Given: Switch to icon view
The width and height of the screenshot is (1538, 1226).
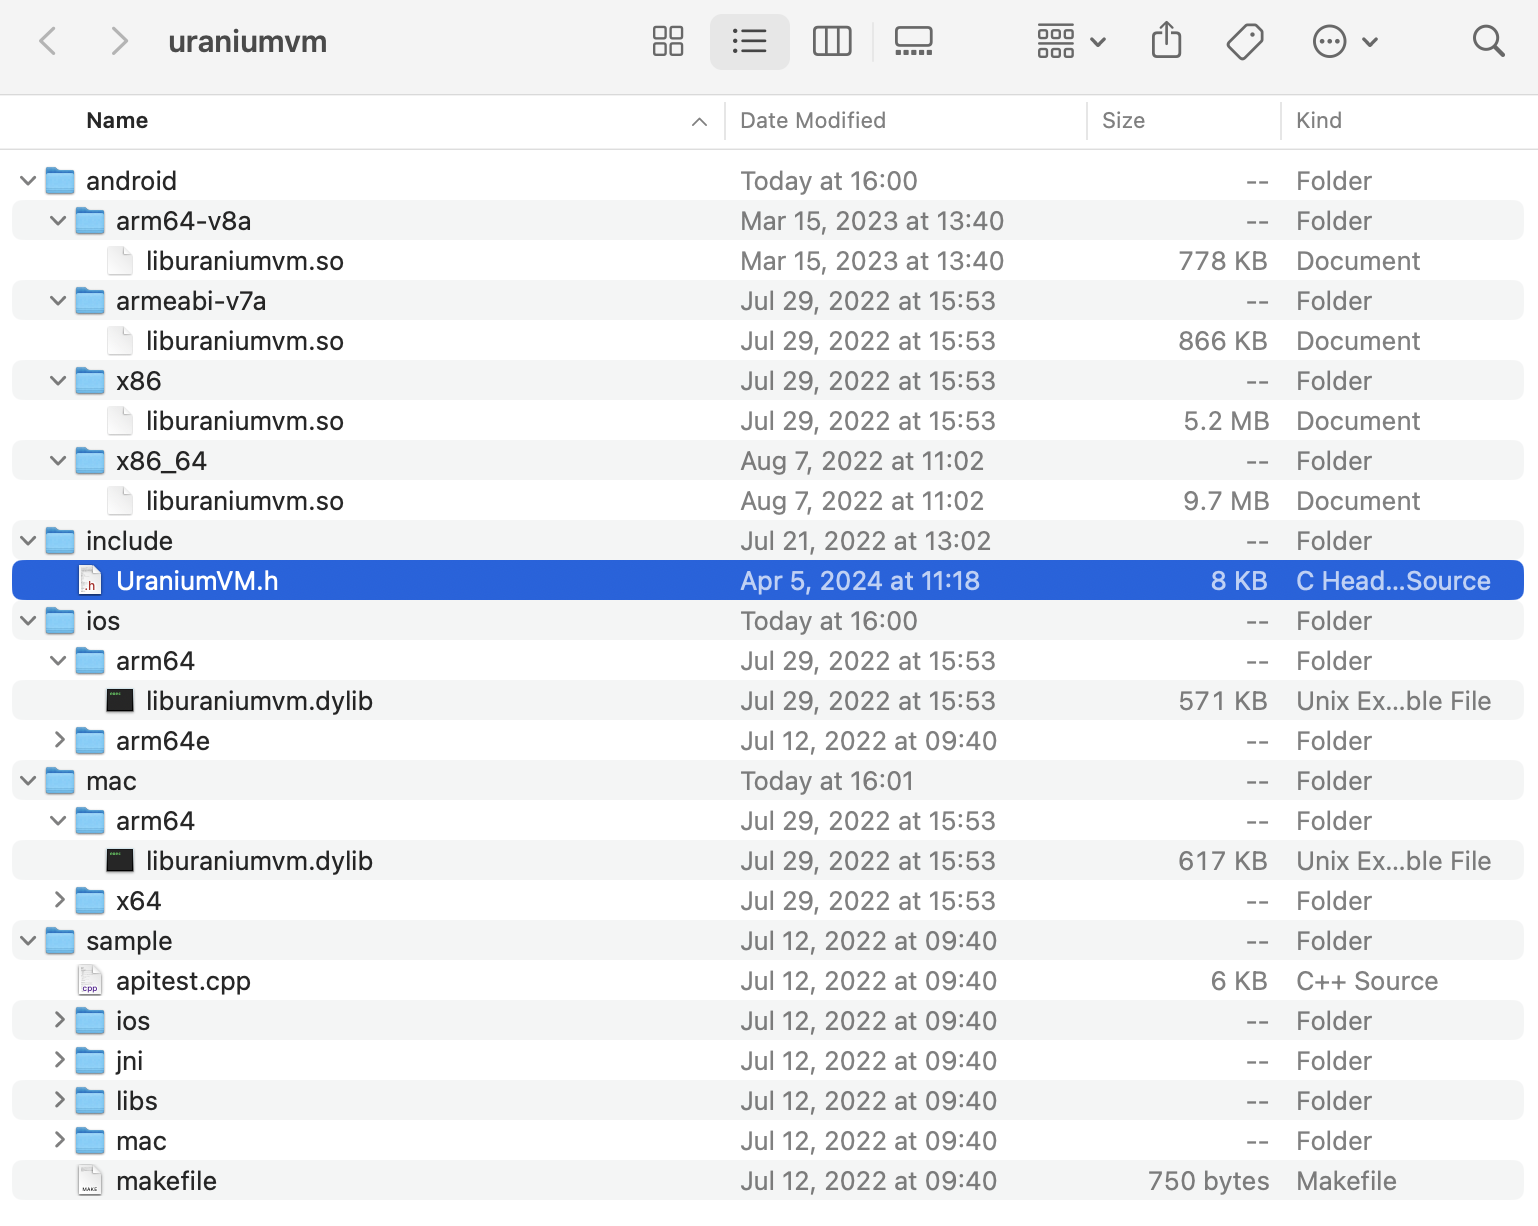Looking at the screenshot, I should pos(668,41).
